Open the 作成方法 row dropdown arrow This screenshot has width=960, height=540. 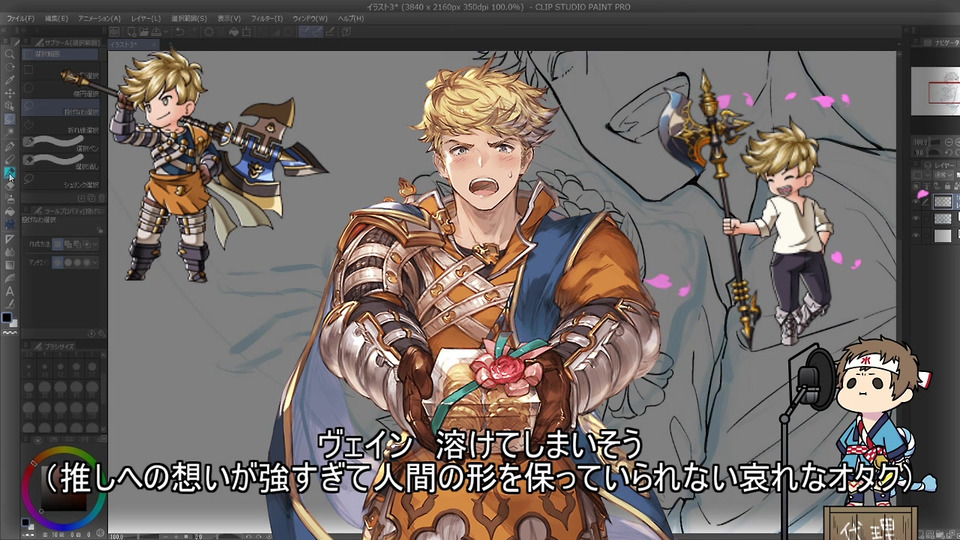pyautogui.click(x=96, y=244)
